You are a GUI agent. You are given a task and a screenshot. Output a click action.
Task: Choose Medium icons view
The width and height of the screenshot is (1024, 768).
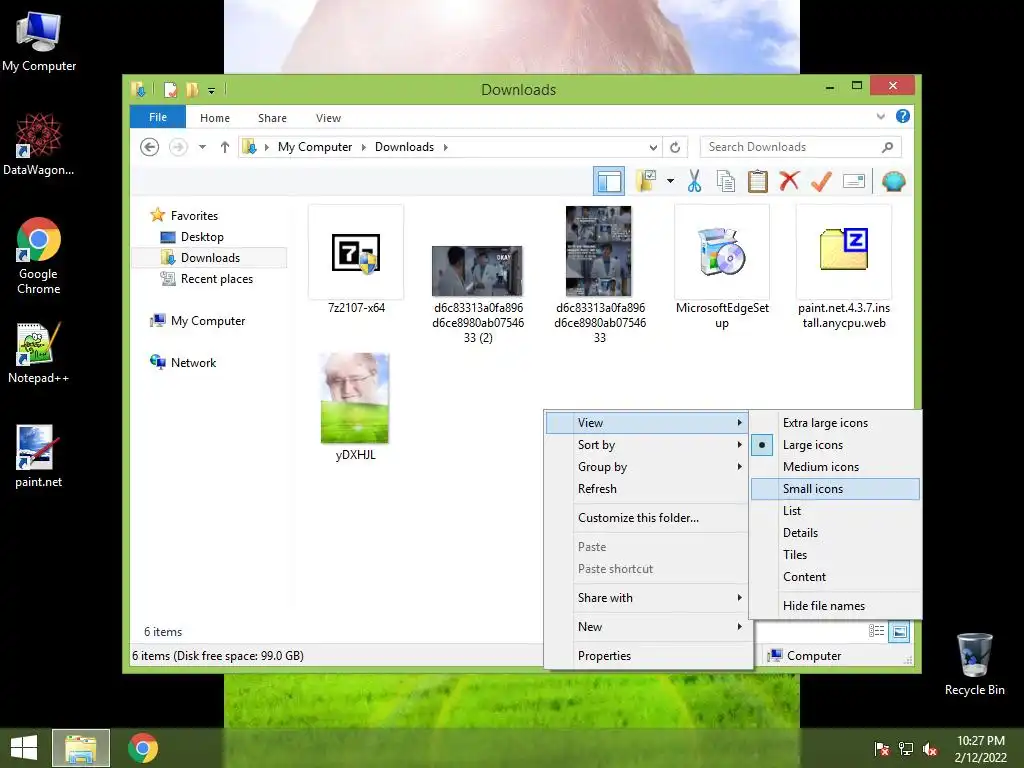(x=835, y=467)
